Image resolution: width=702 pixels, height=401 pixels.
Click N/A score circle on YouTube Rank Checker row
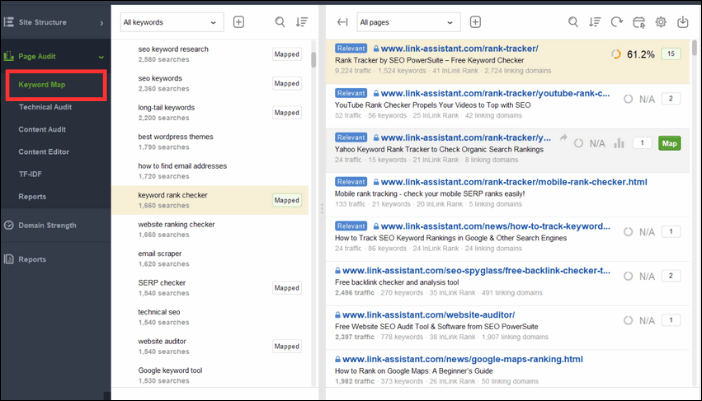pyautogui.click(x=628, y=99)
